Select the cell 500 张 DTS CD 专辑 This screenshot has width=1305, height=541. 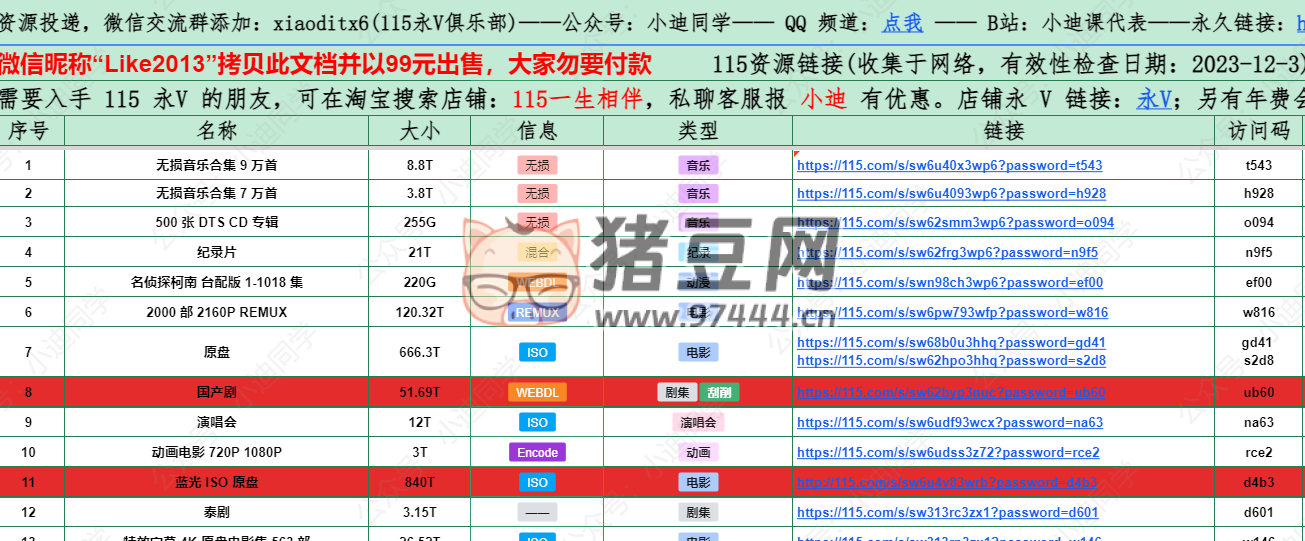pyautogui.click(x=217, y=223)
